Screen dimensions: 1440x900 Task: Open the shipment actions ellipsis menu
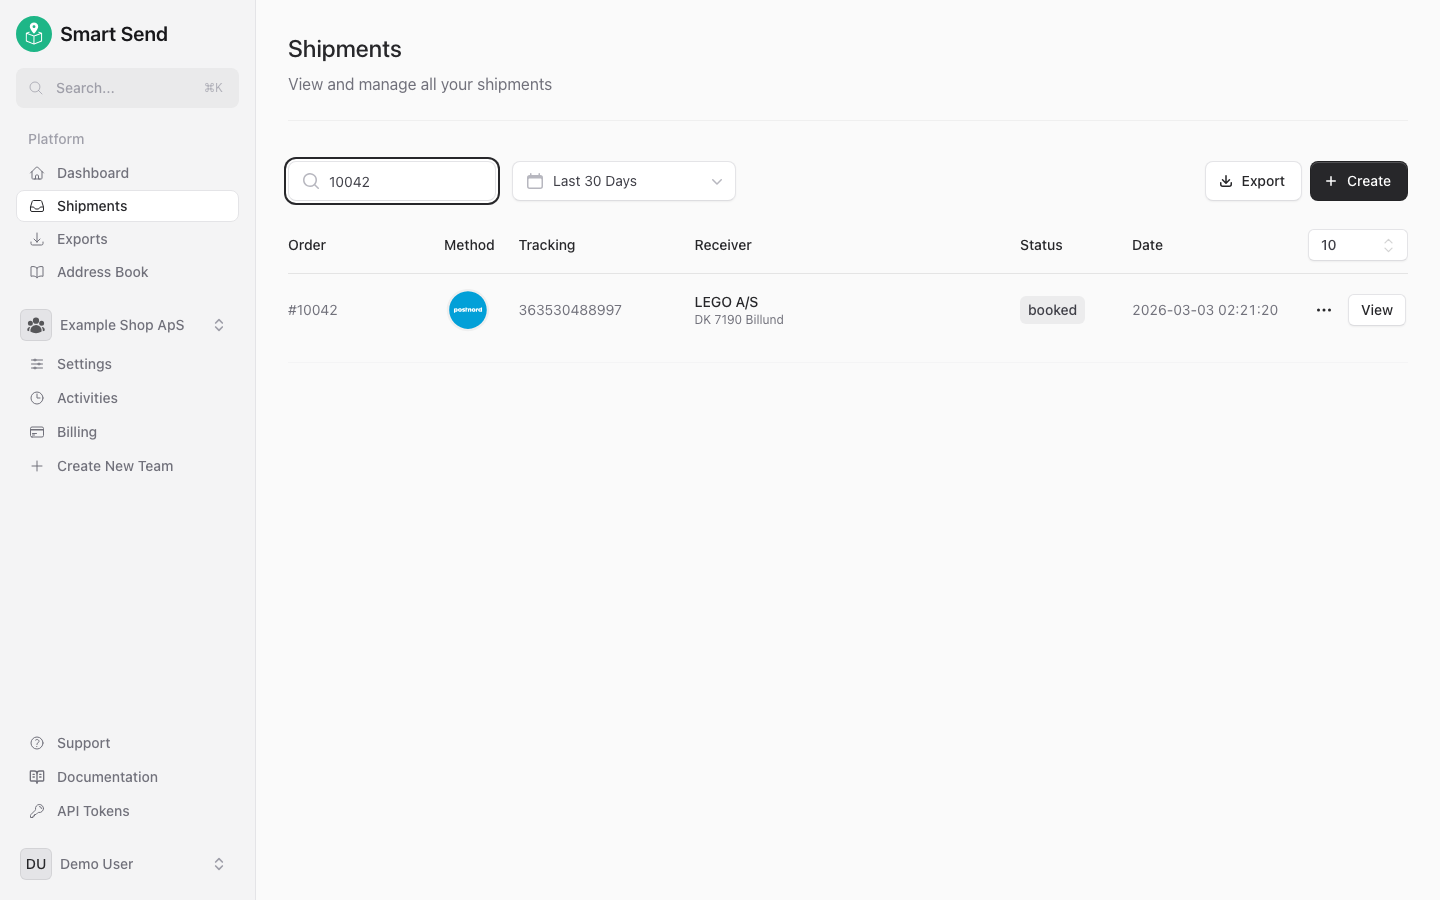click(1323, 310)
